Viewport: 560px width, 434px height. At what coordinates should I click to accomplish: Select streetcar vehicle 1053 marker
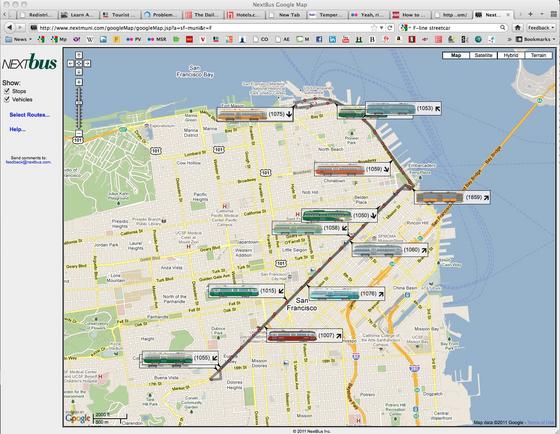[404, 109]
